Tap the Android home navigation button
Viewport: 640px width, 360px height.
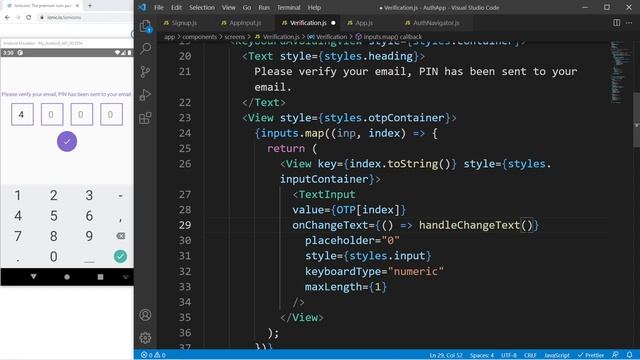(x=67, y=277)
